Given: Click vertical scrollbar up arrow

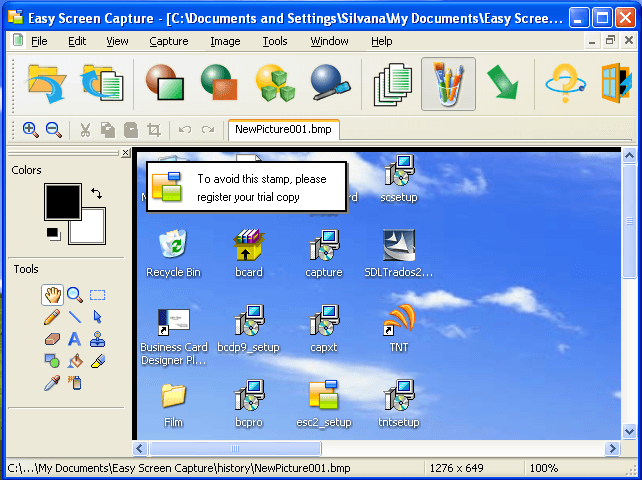Looking at the screenshot, I should click(x=629, y=155).
